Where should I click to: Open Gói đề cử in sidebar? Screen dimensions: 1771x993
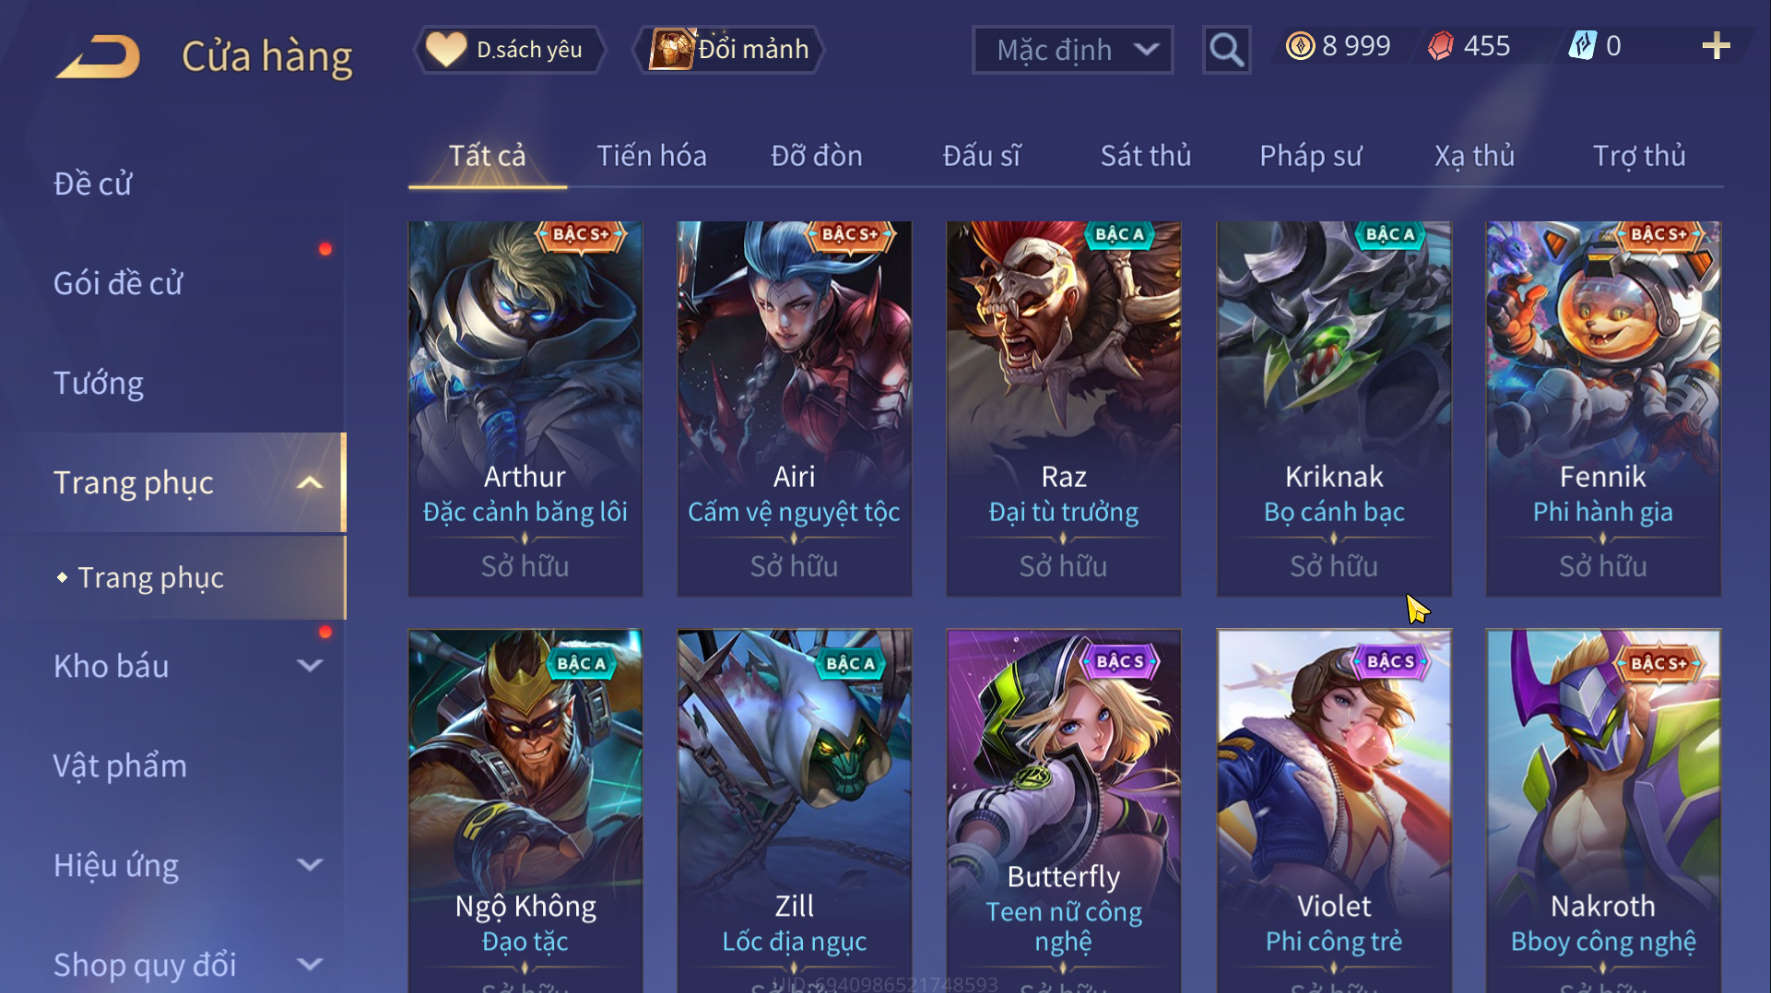[118, 283]
